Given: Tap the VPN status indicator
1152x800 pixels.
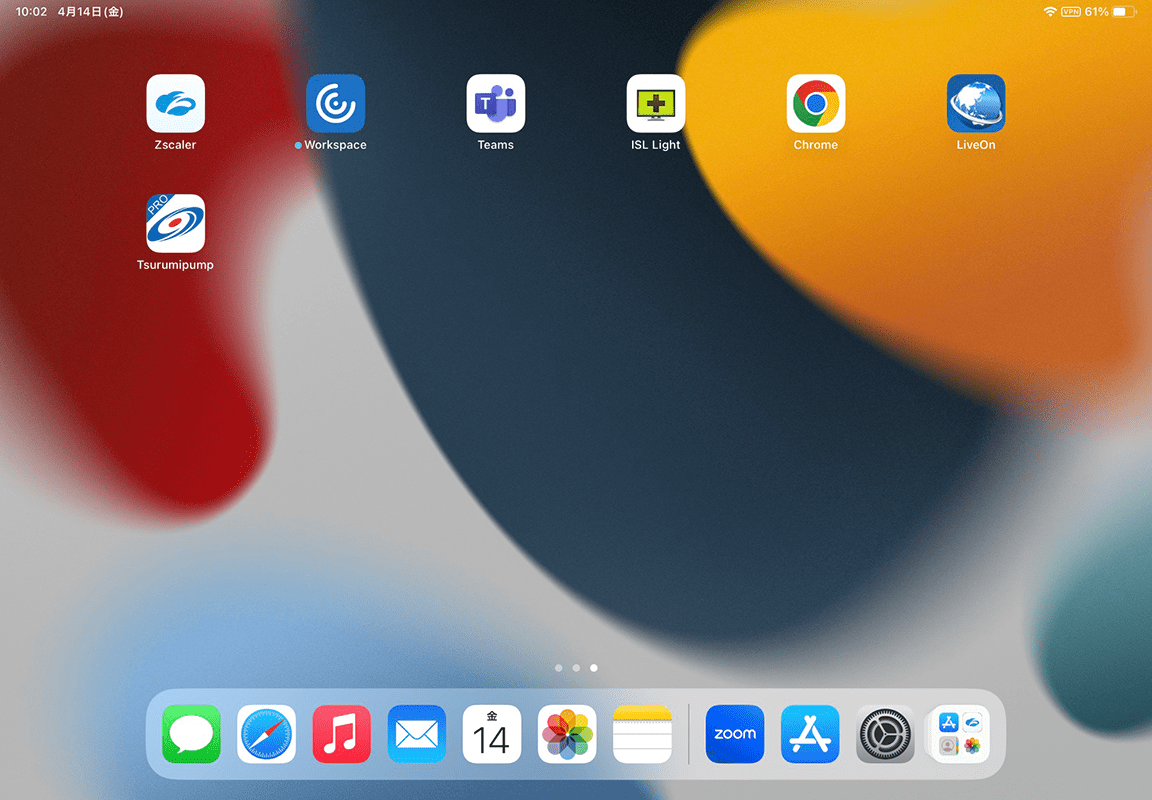Looking at the screenshot, I should coord(1070,12).
